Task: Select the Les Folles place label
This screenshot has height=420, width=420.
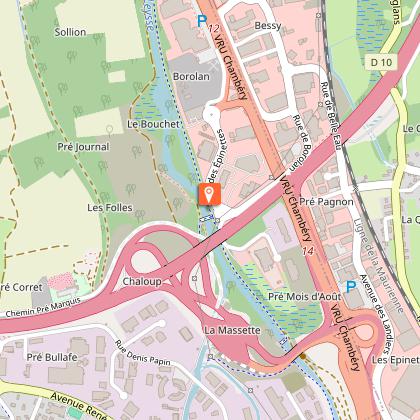Action: click(x=110, y=208)
